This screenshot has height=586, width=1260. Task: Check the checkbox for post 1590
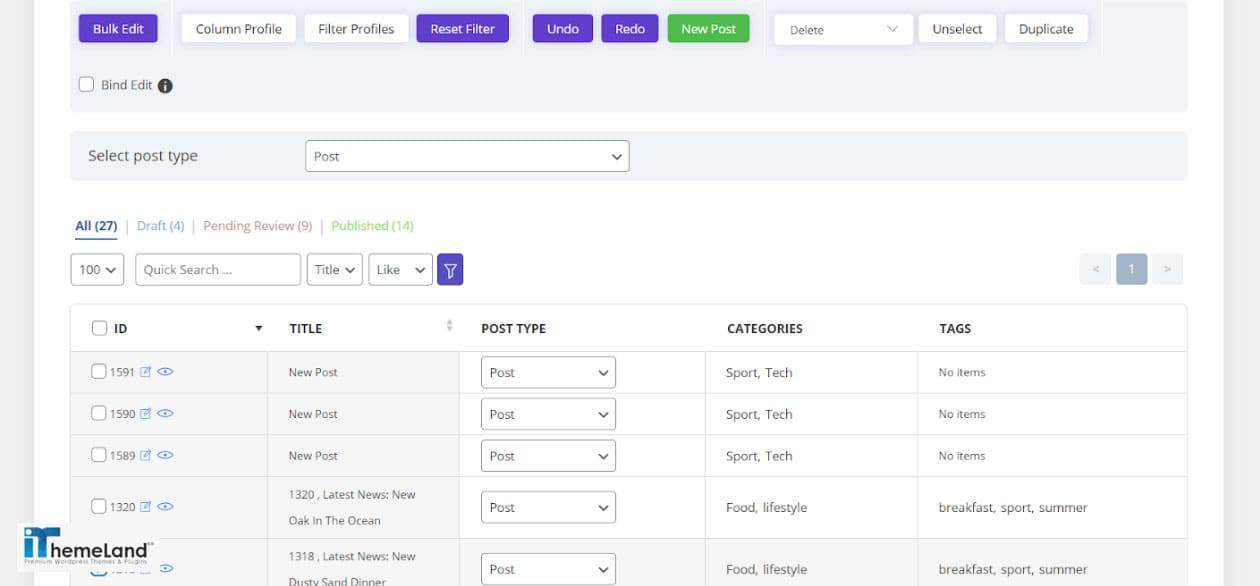[x=99, y=413]
